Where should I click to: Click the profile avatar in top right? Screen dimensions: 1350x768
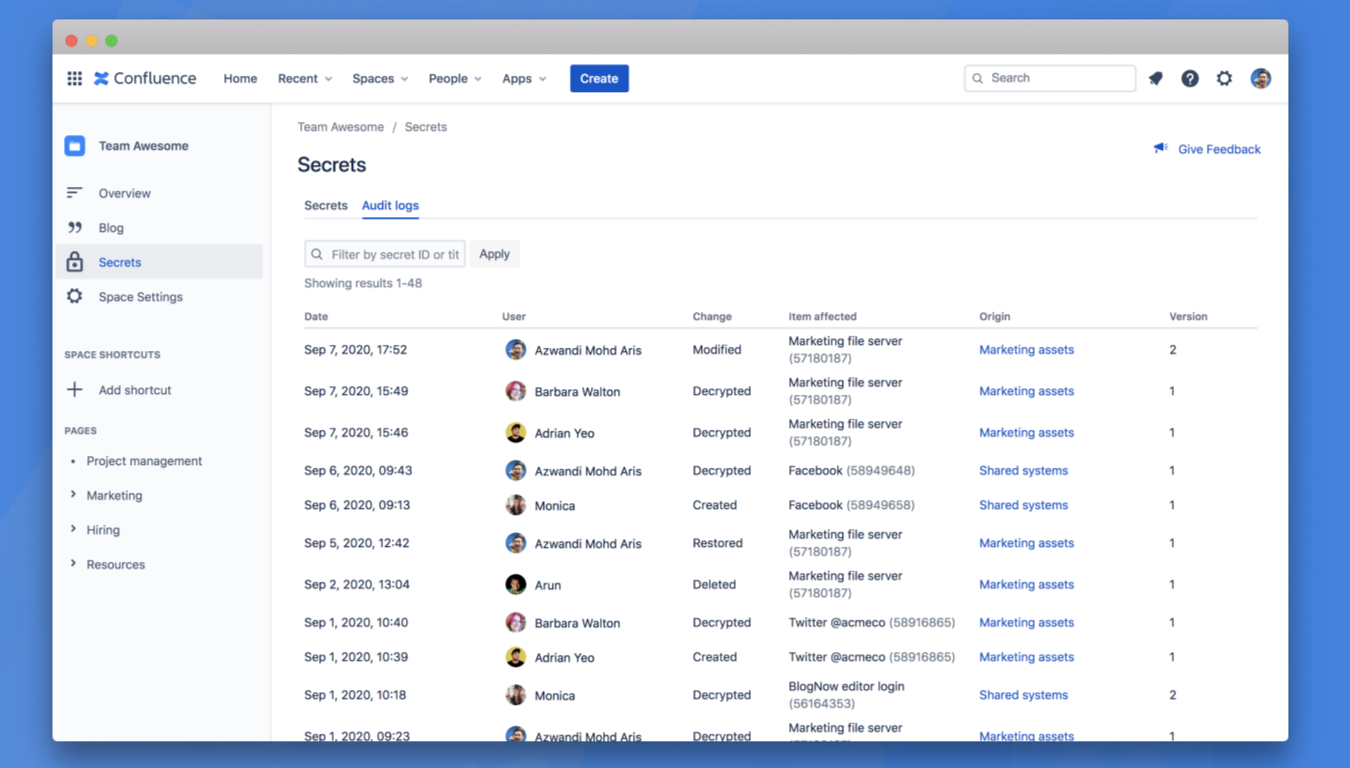[1260, 78]
